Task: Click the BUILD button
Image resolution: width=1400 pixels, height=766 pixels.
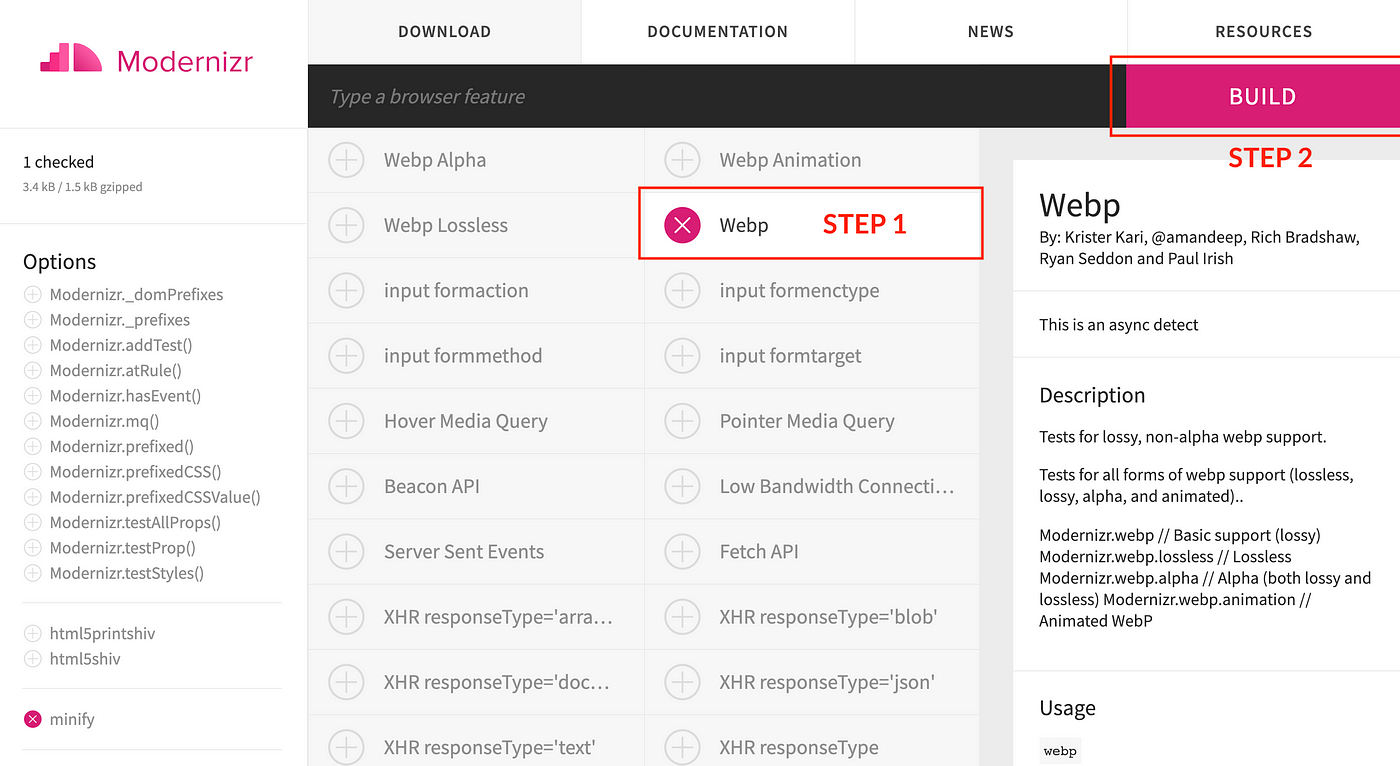Action: pos(1263,97)
